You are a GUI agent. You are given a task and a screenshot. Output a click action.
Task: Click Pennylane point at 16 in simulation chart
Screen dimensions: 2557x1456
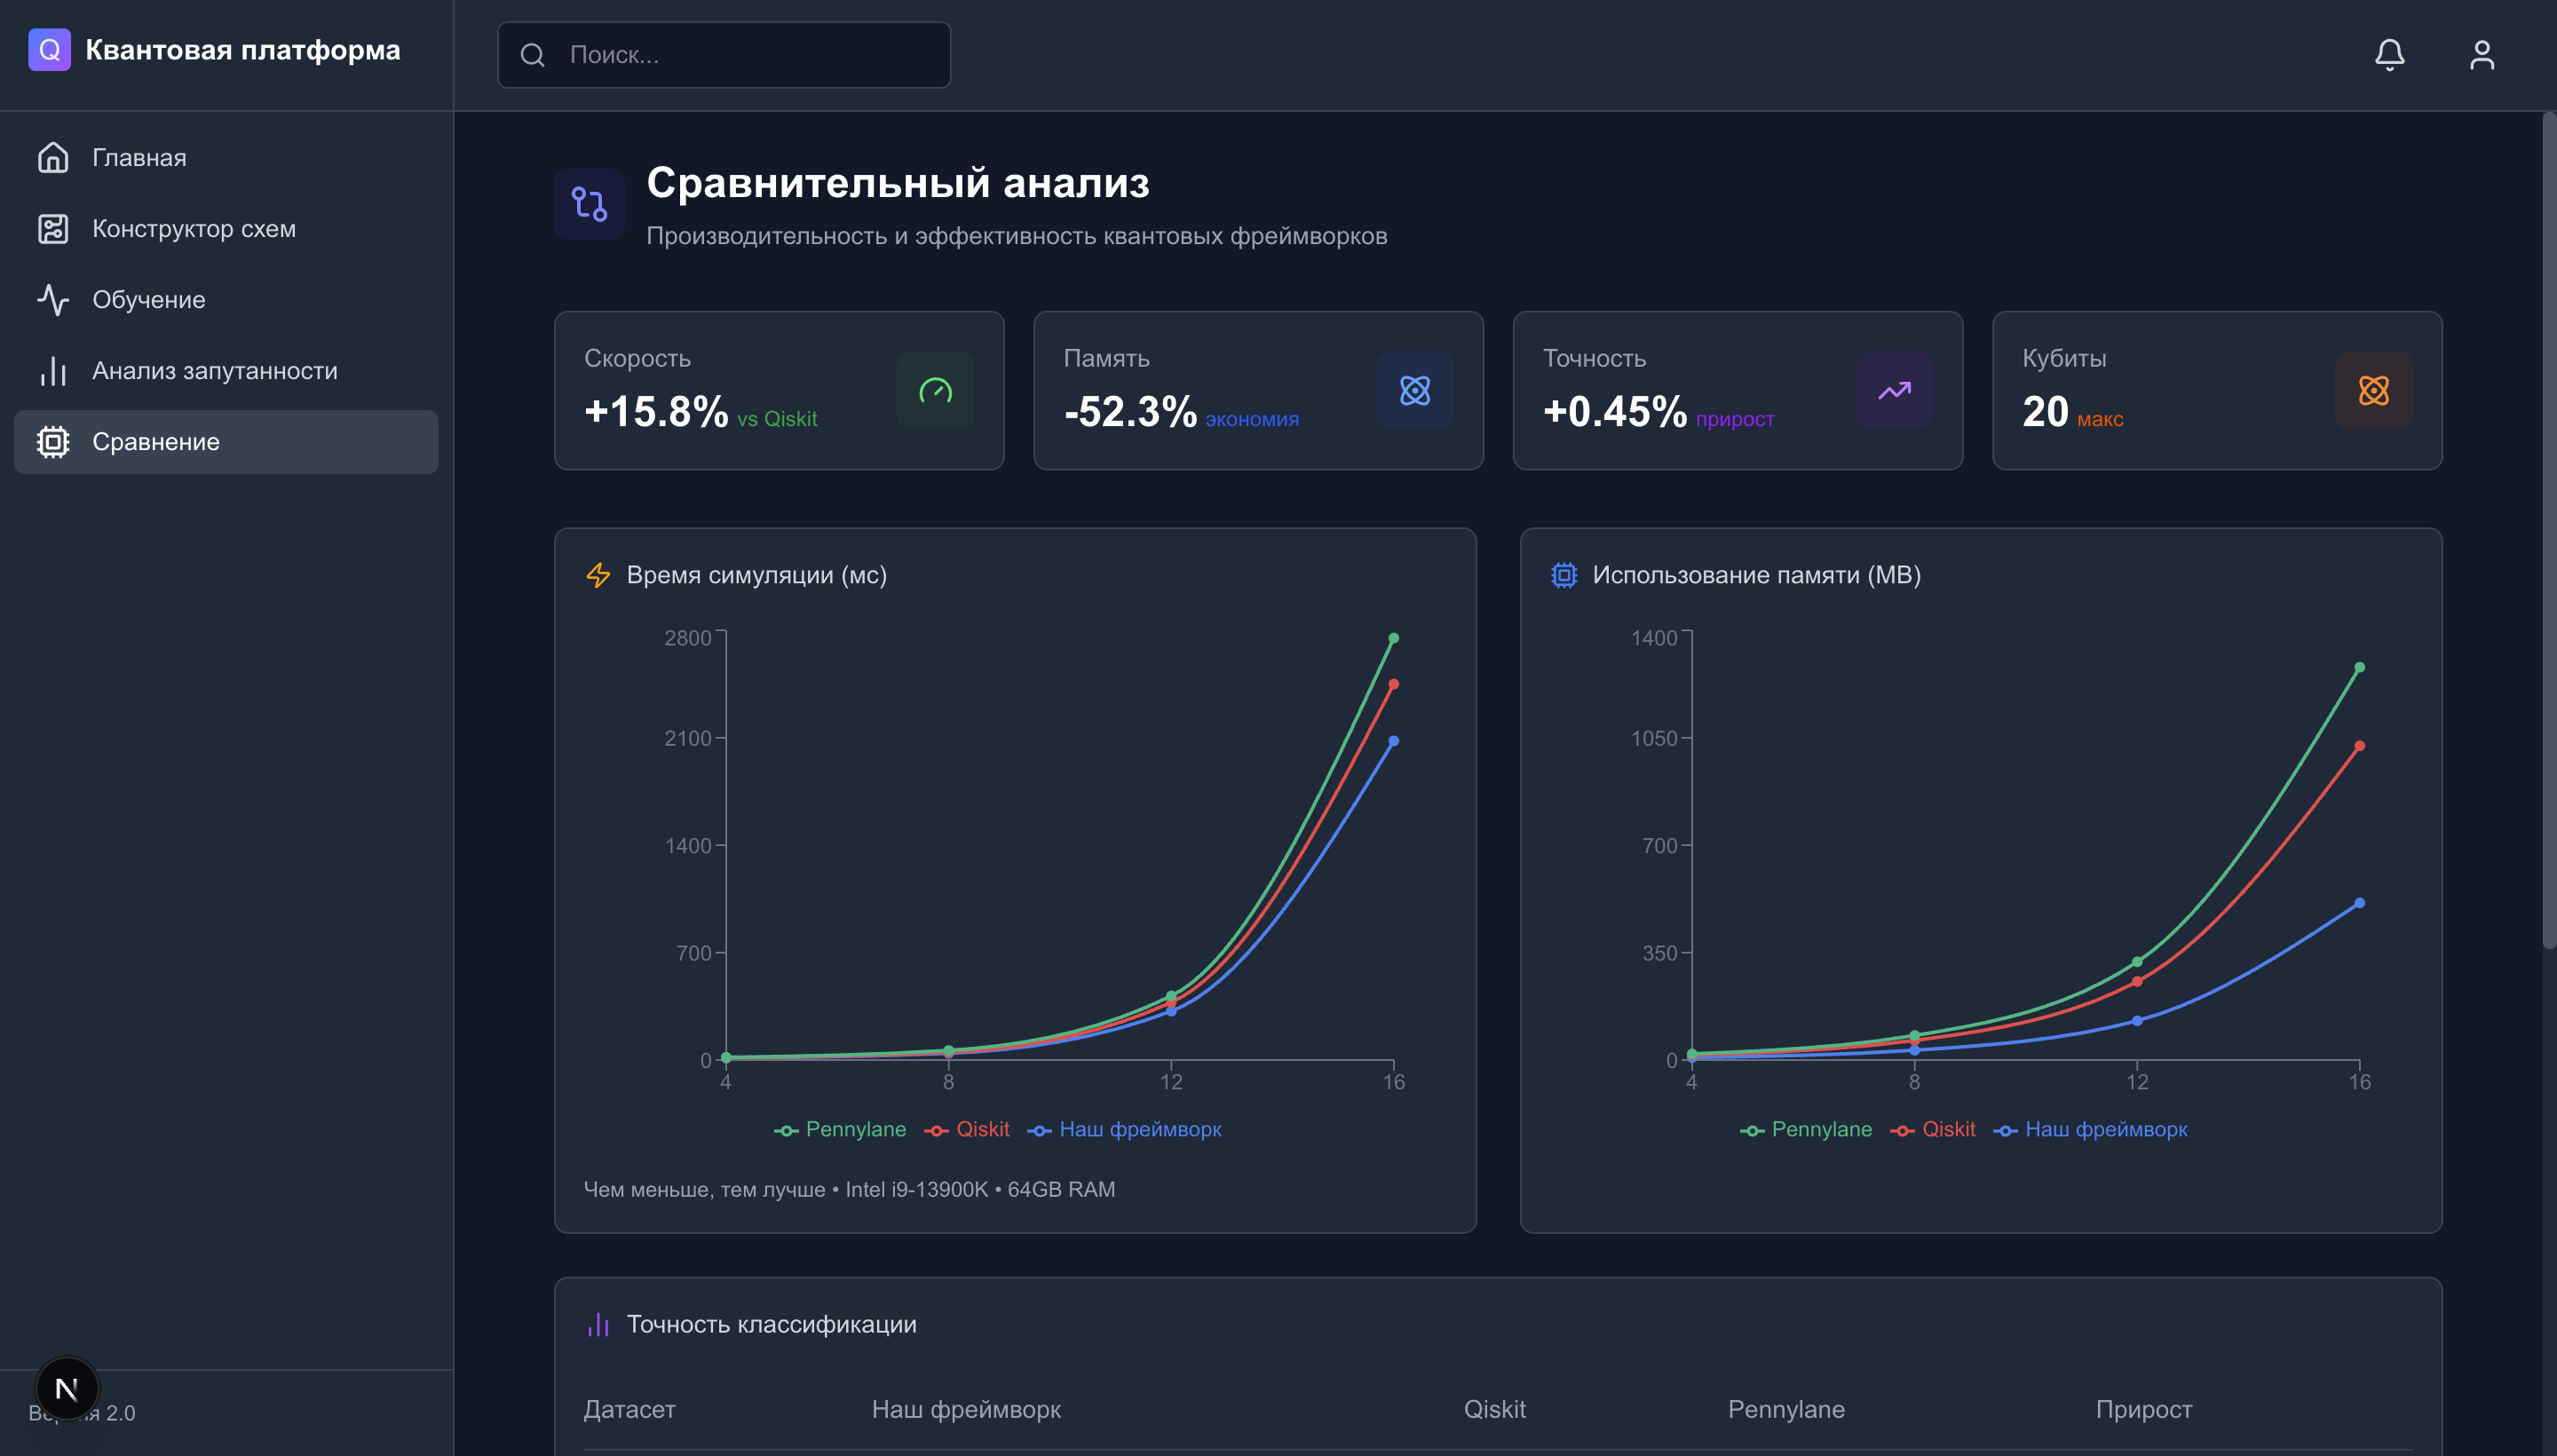click(1393, 638)
